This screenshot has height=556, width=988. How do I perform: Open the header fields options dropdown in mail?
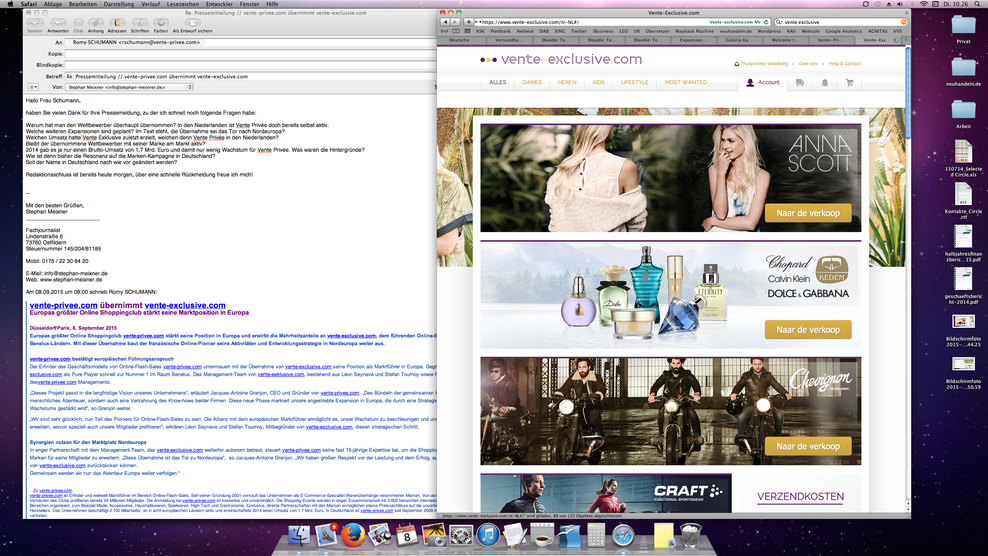(33, 87)
